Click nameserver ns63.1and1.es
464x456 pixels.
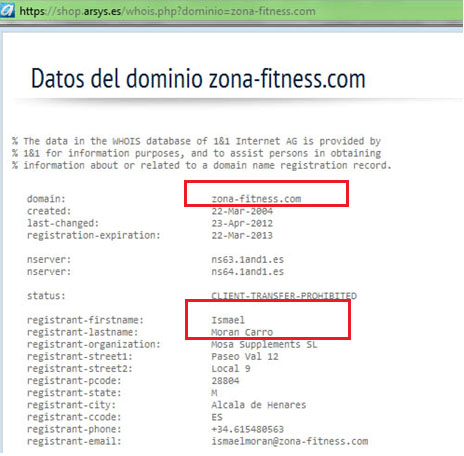pos(248,260)
